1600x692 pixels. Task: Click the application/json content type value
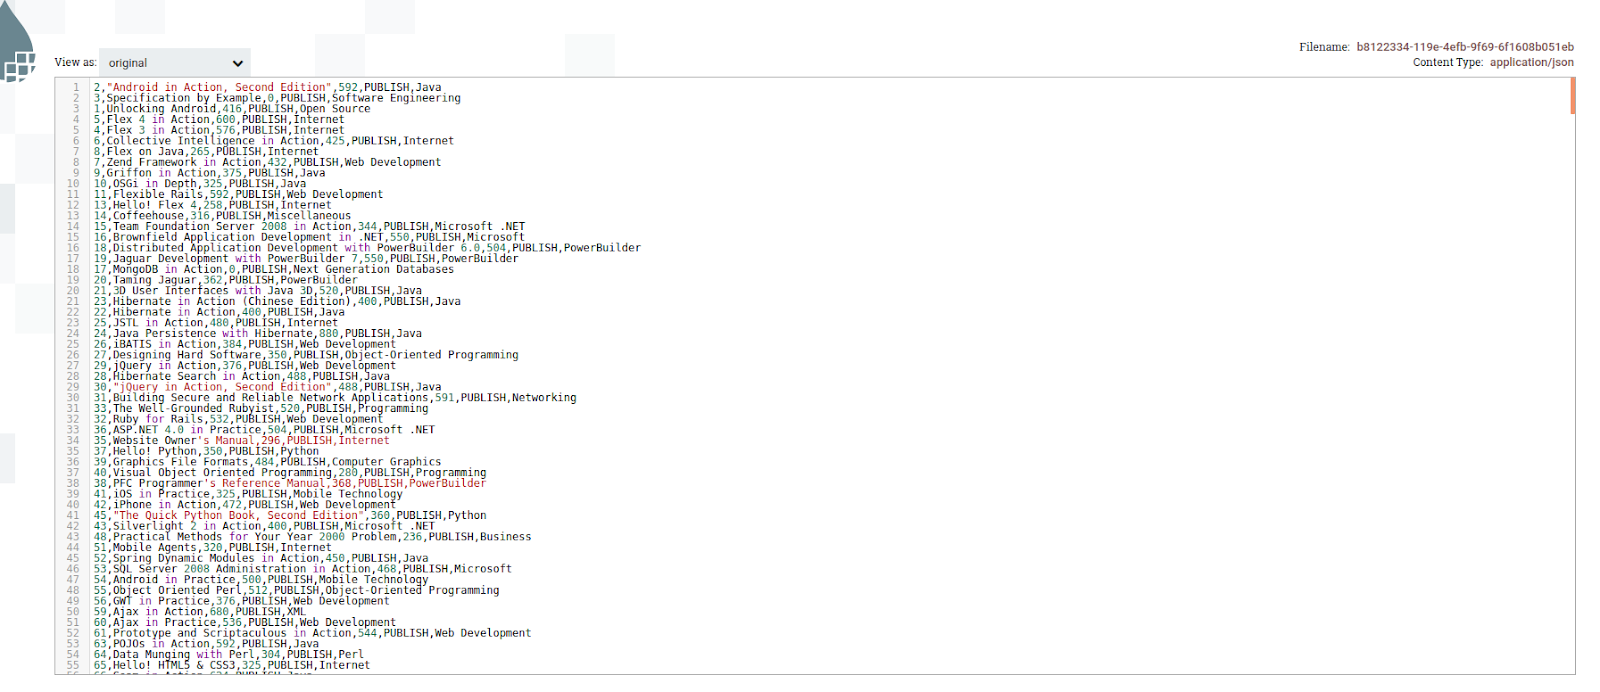point(1531,62)
